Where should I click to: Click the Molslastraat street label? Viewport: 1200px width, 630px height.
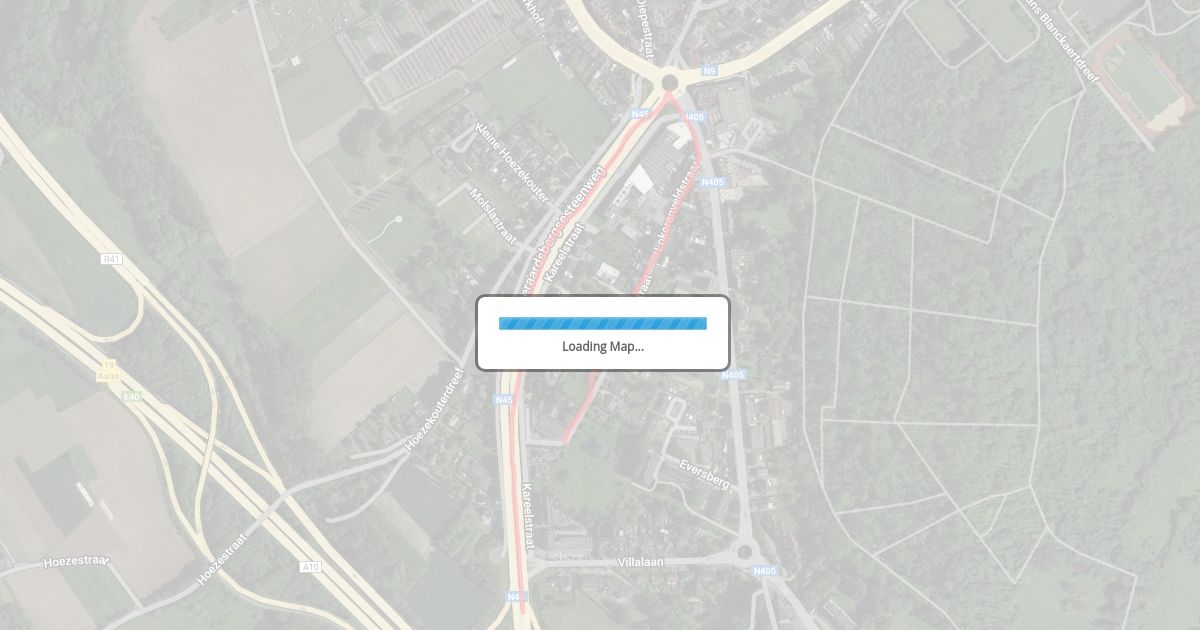tap(494, 216)
